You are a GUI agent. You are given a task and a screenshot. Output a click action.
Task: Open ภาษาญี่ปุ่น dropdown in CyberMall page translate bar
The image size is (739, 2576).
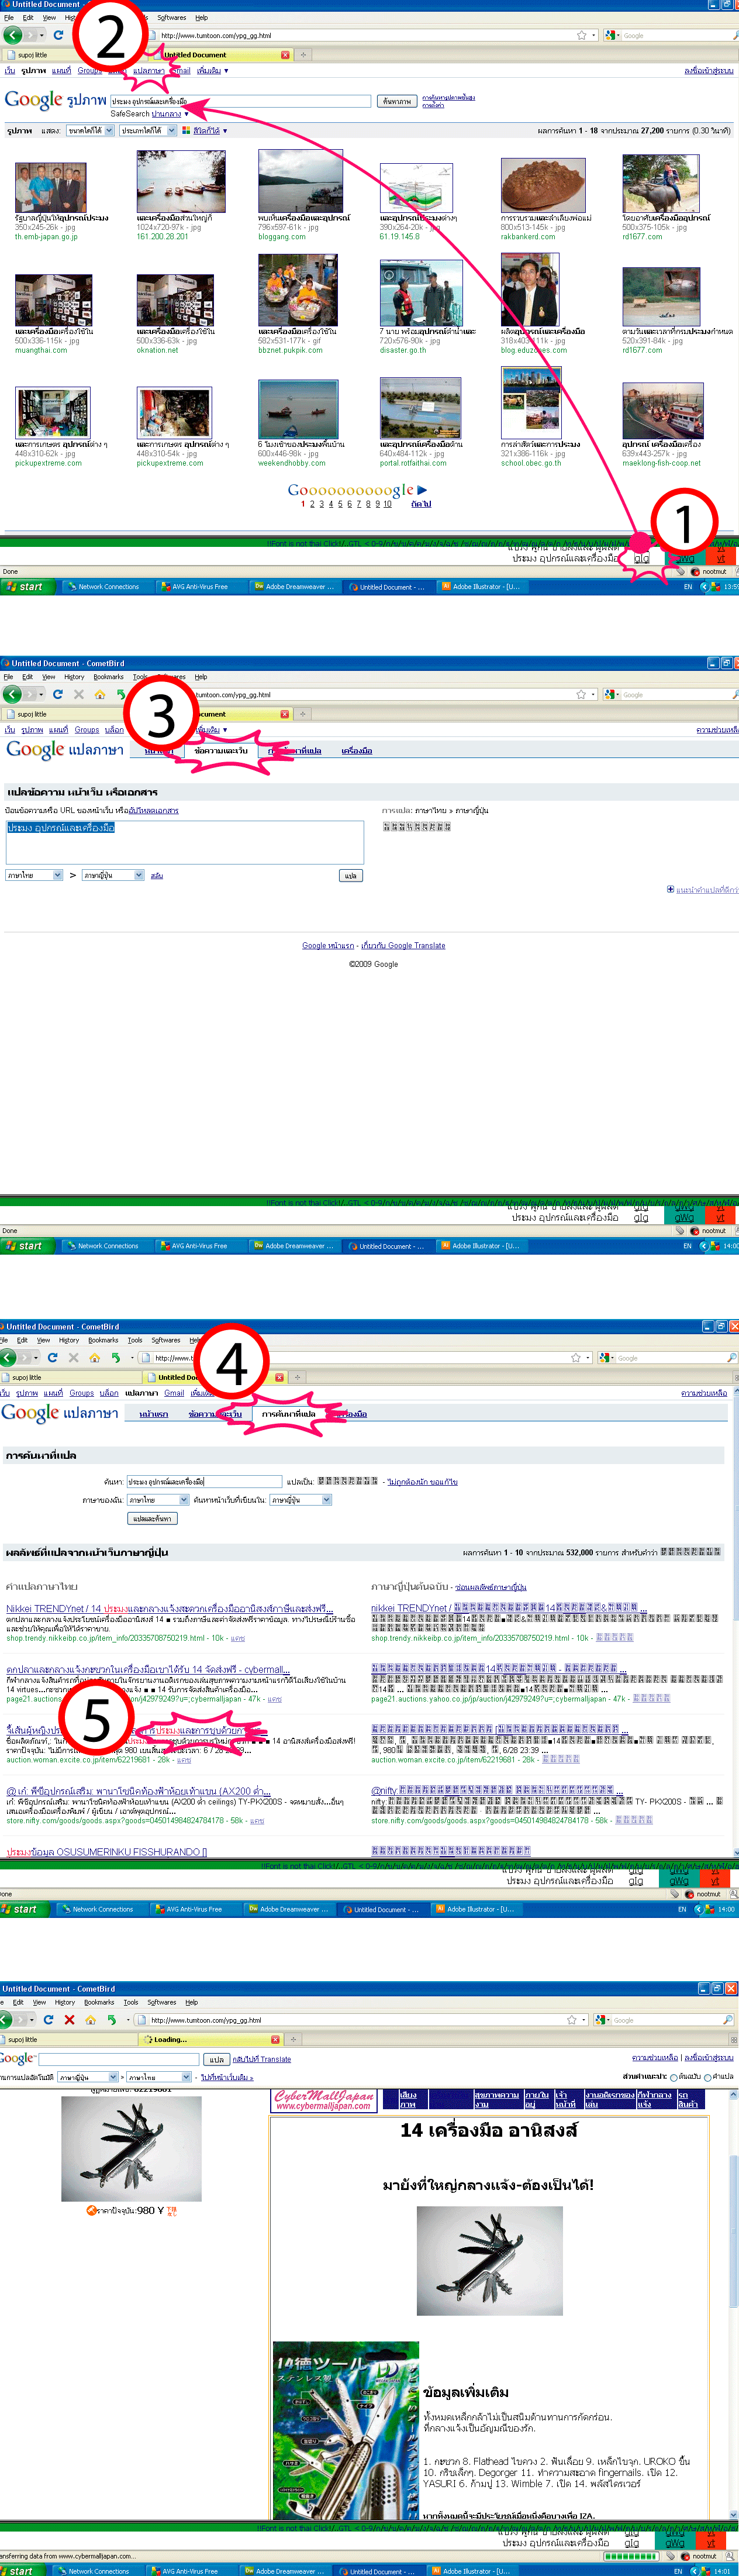(88, 2077)
